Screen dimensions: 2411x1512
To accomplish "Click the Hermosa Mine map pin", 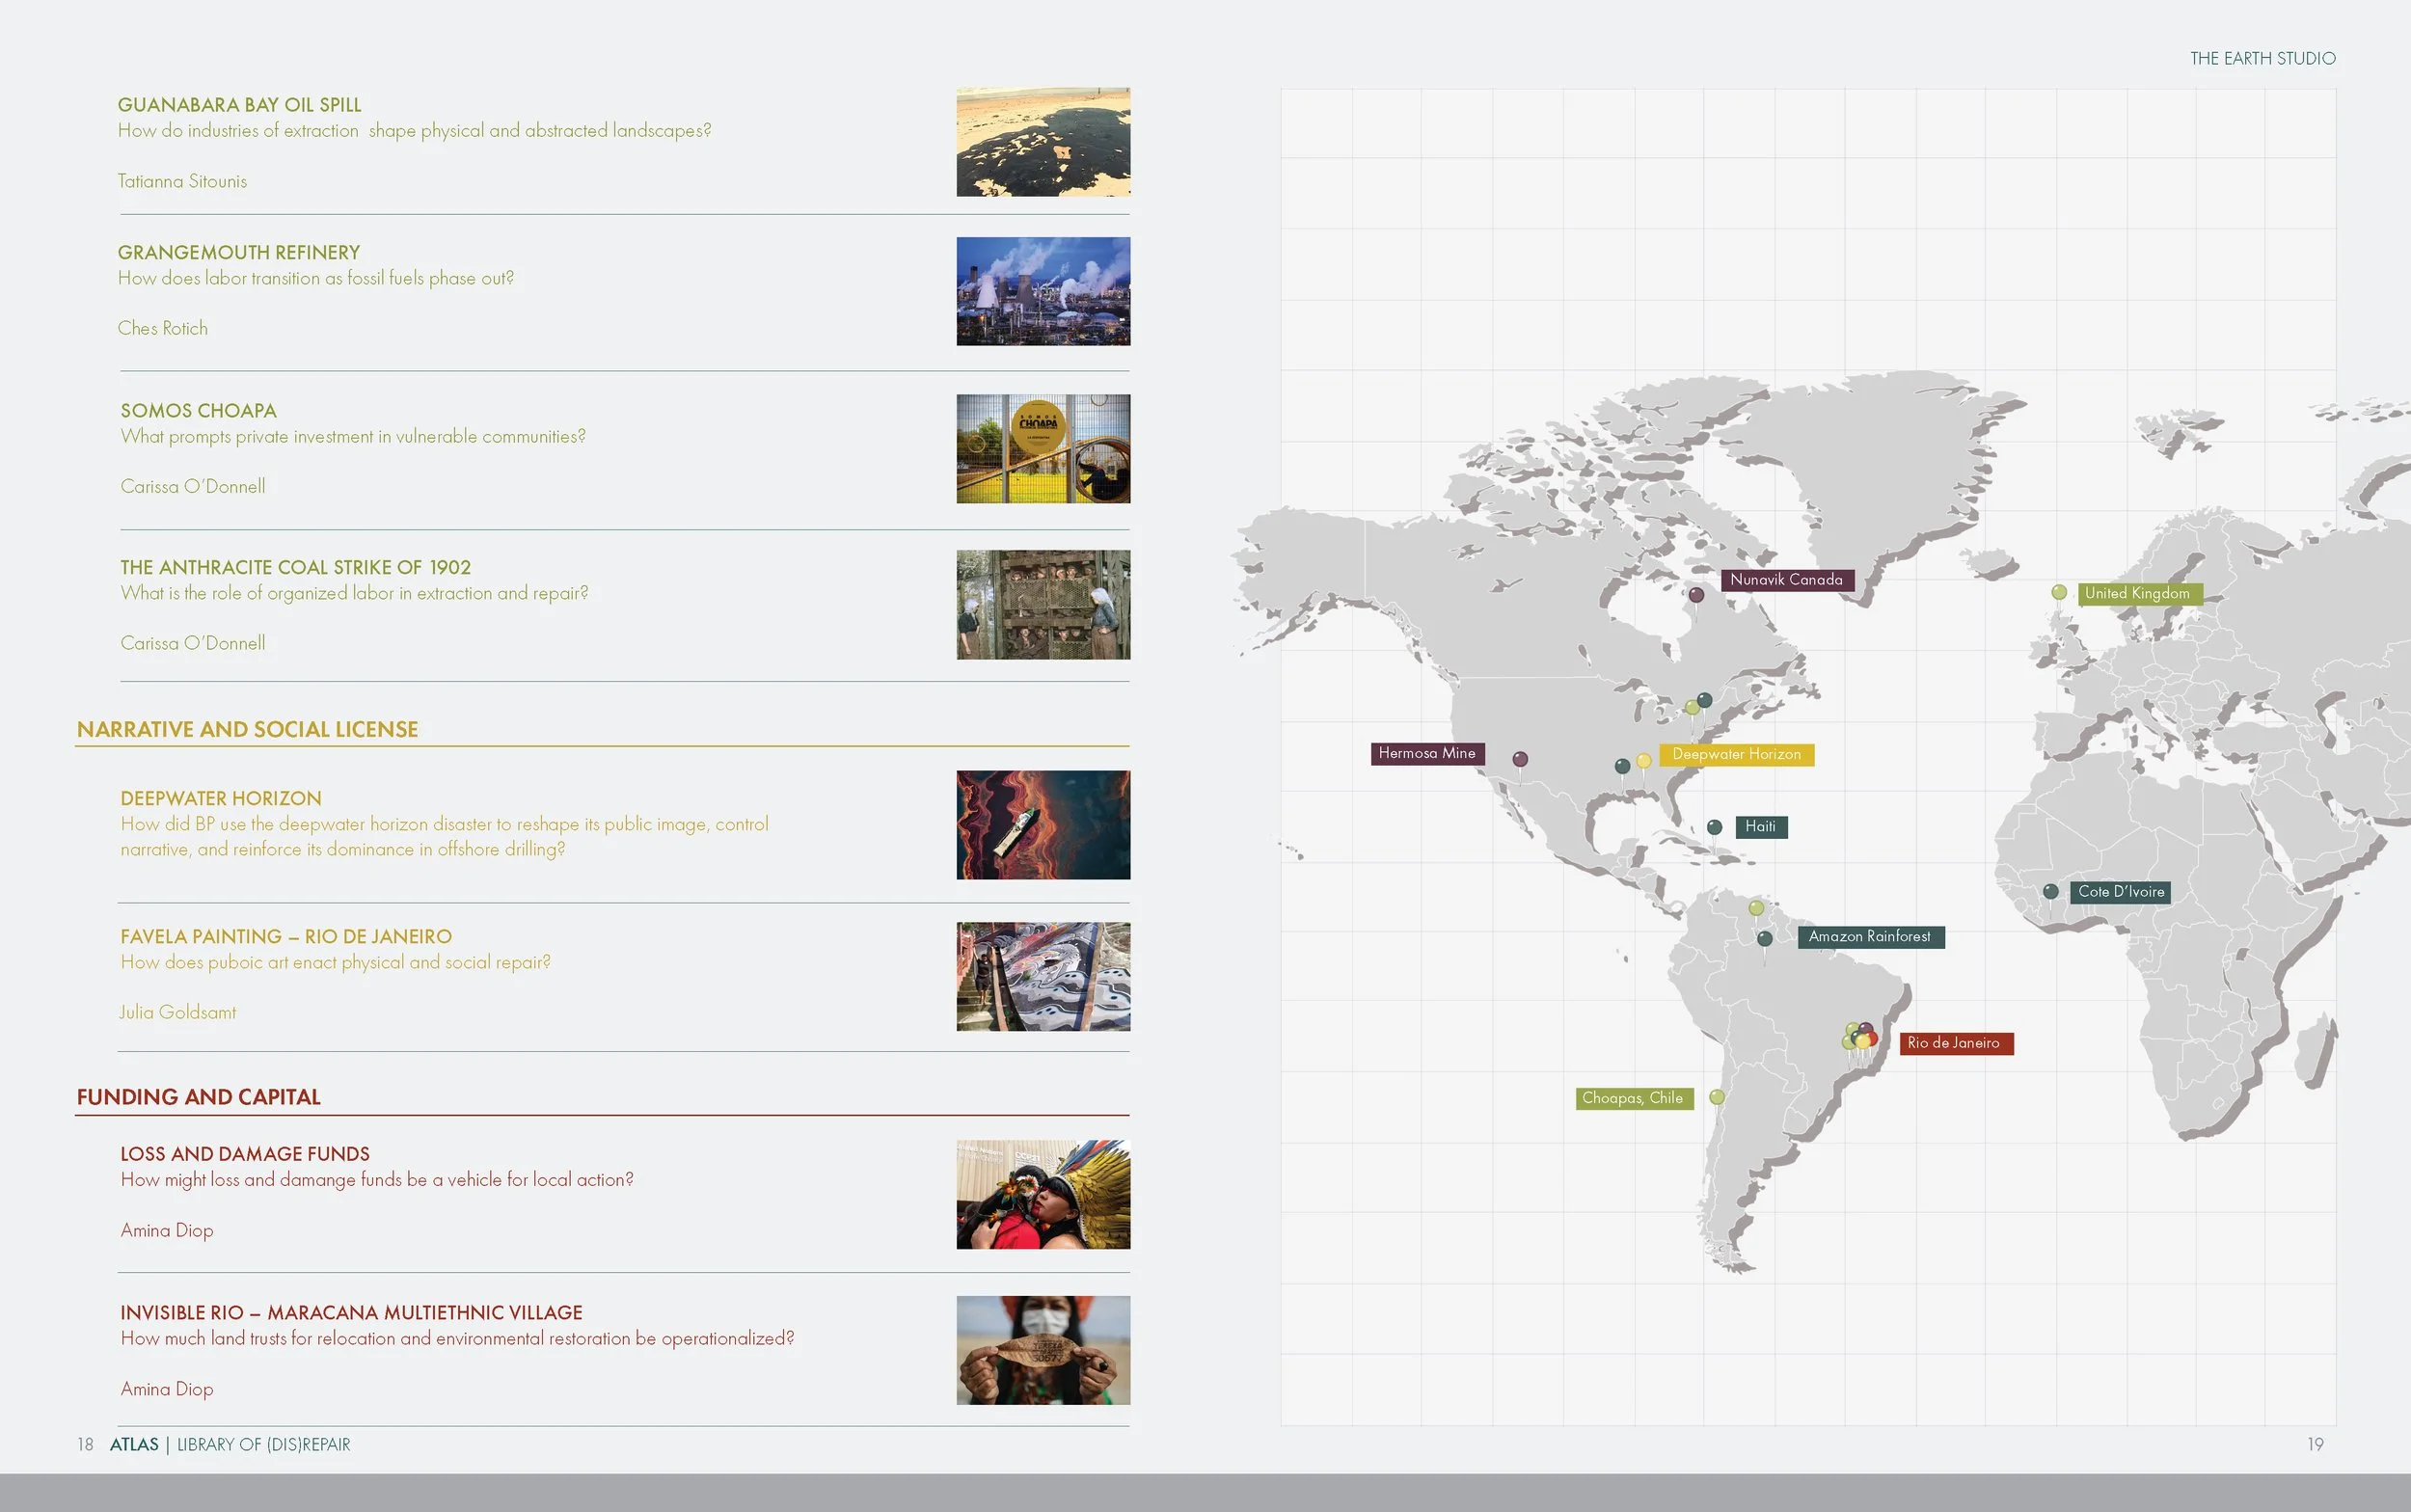I will (x=1520, y=759).
